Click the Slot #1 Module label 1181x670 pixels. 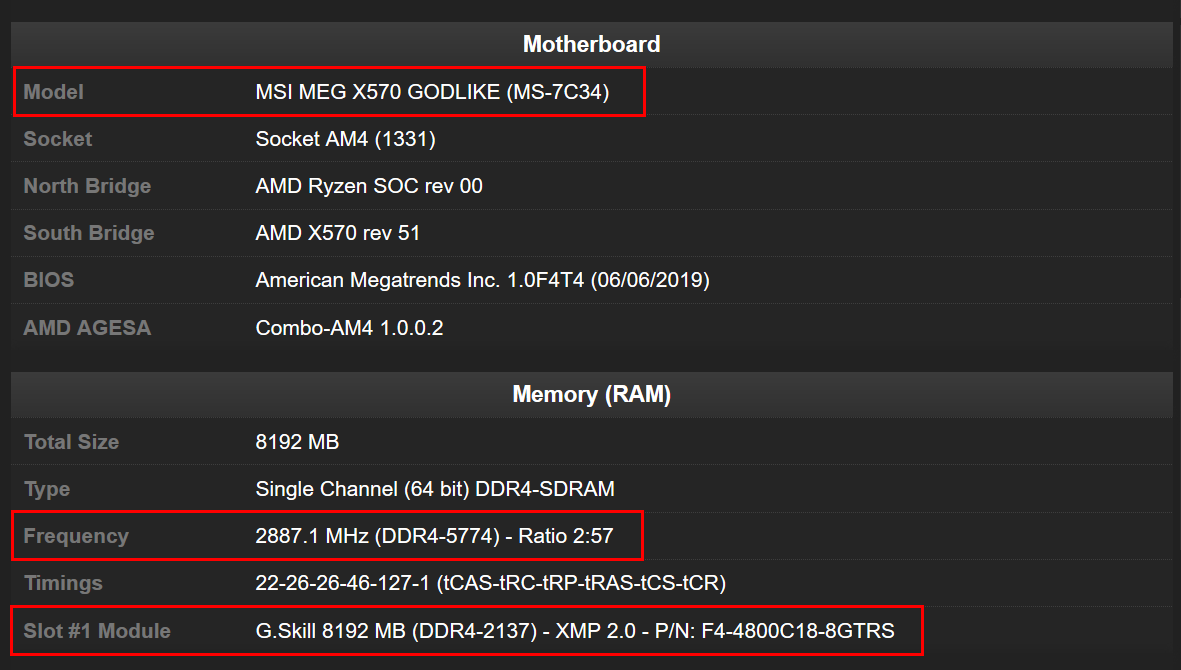(x=97, y=631)
